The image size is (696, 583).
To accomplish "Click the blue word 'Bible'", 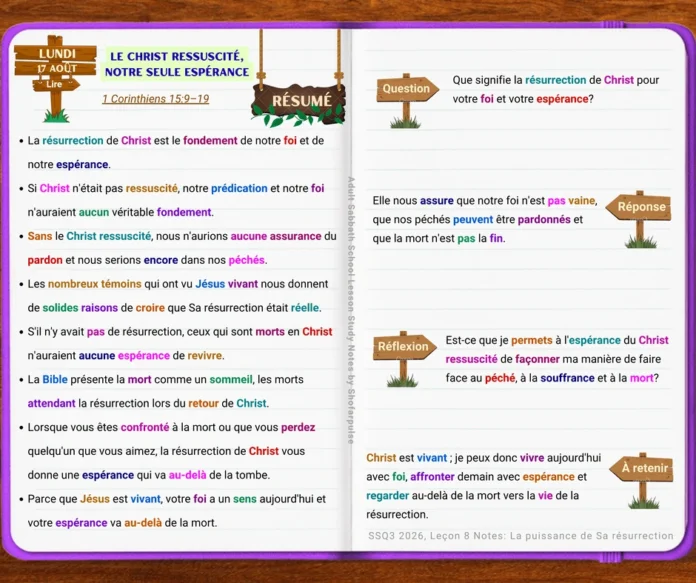I will pos(55,380).
